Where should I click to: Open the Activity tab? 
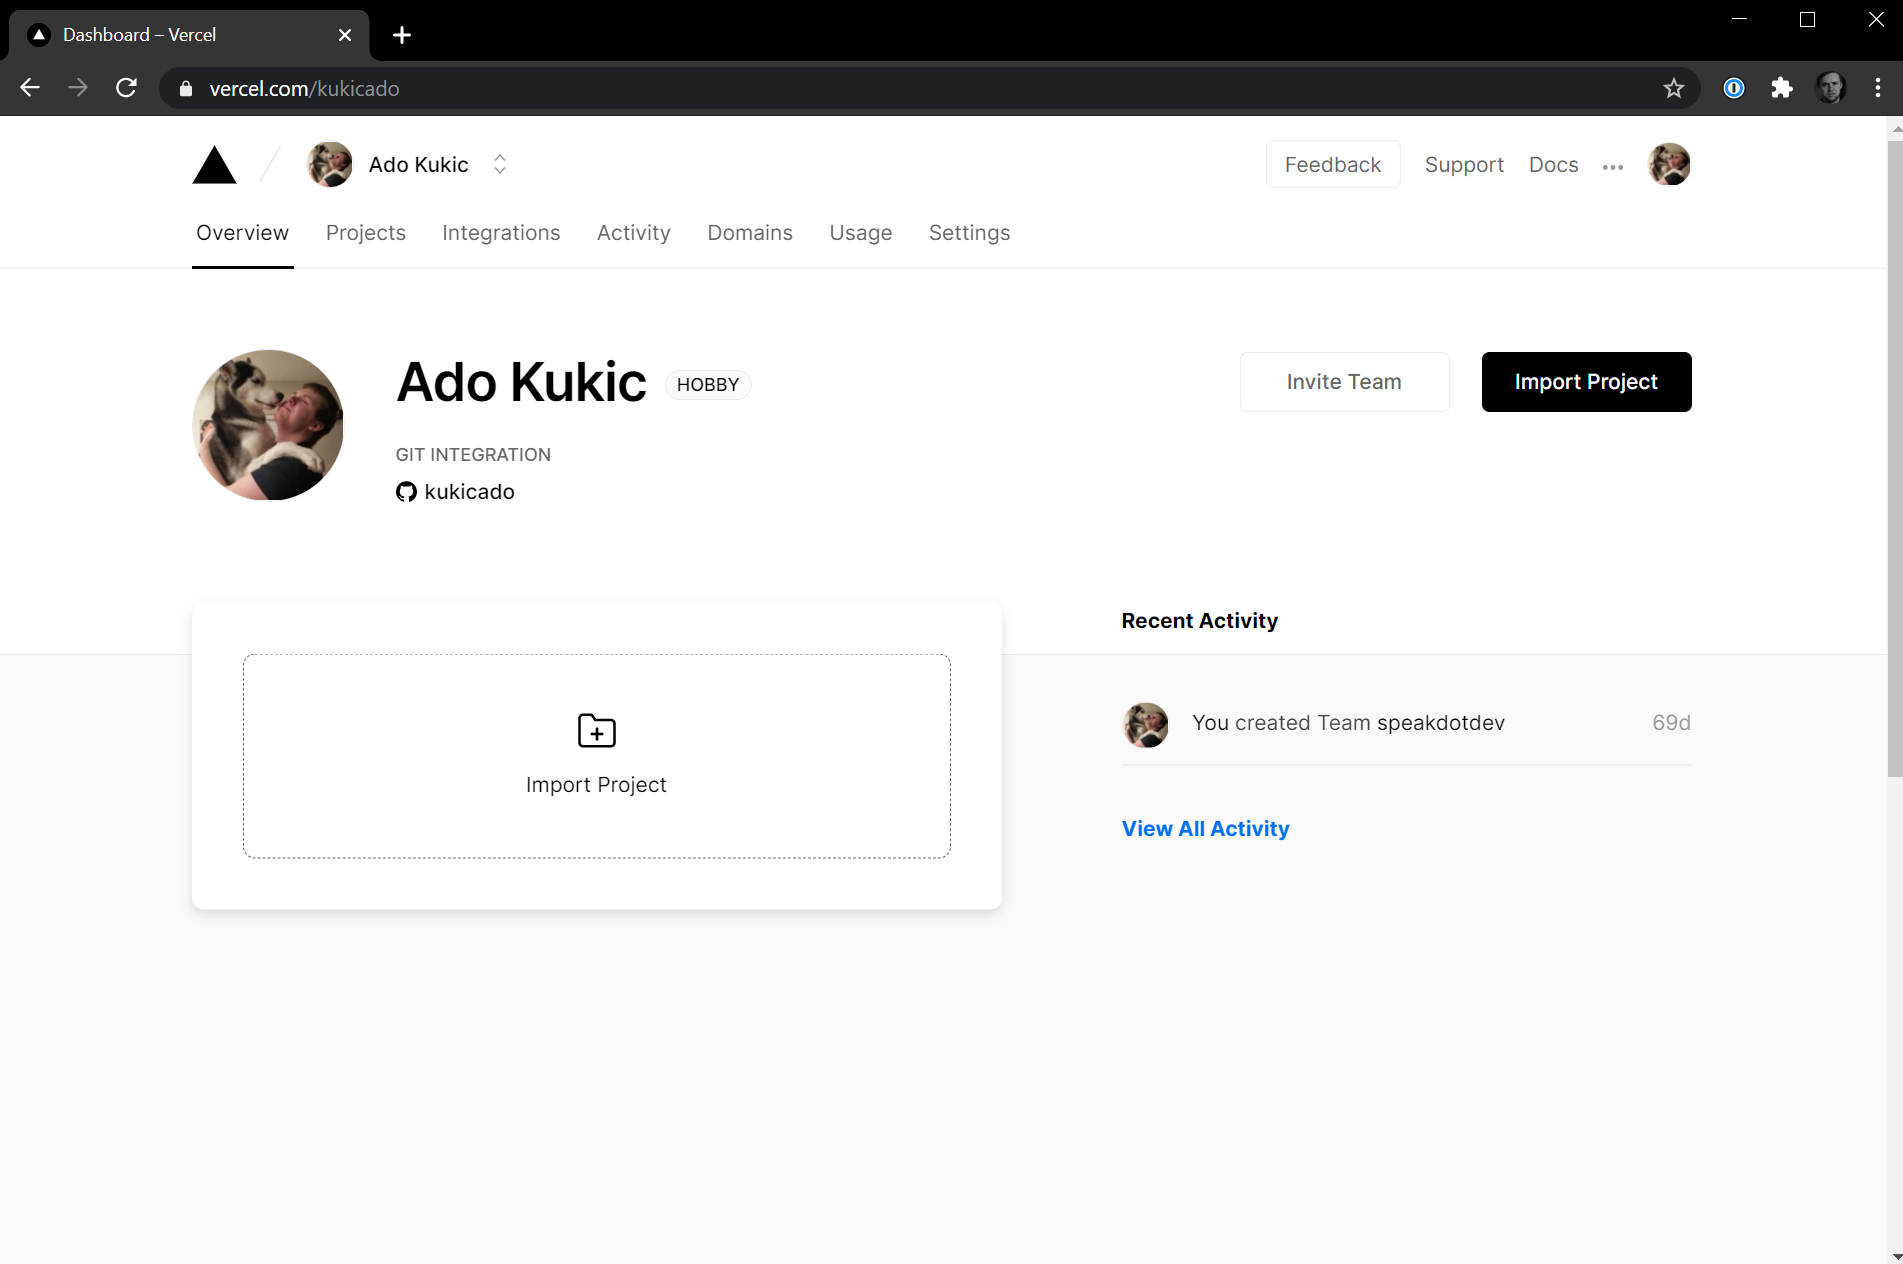634,233
